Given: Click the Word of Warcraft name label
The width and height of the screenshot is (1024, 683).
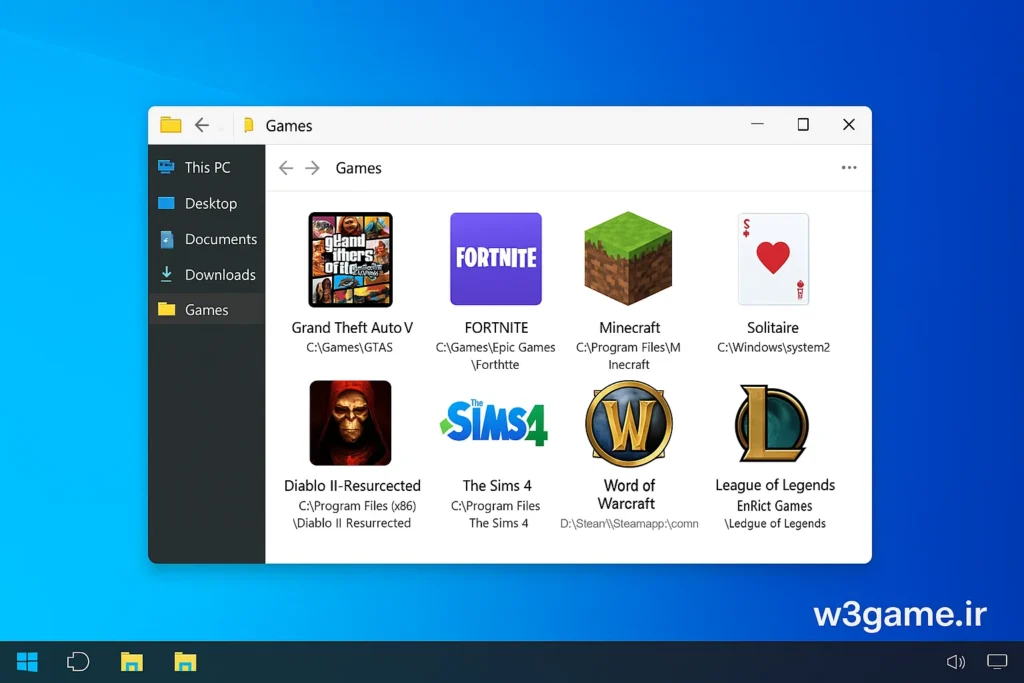Looking at the screenshot, I should tap(628, 494).
